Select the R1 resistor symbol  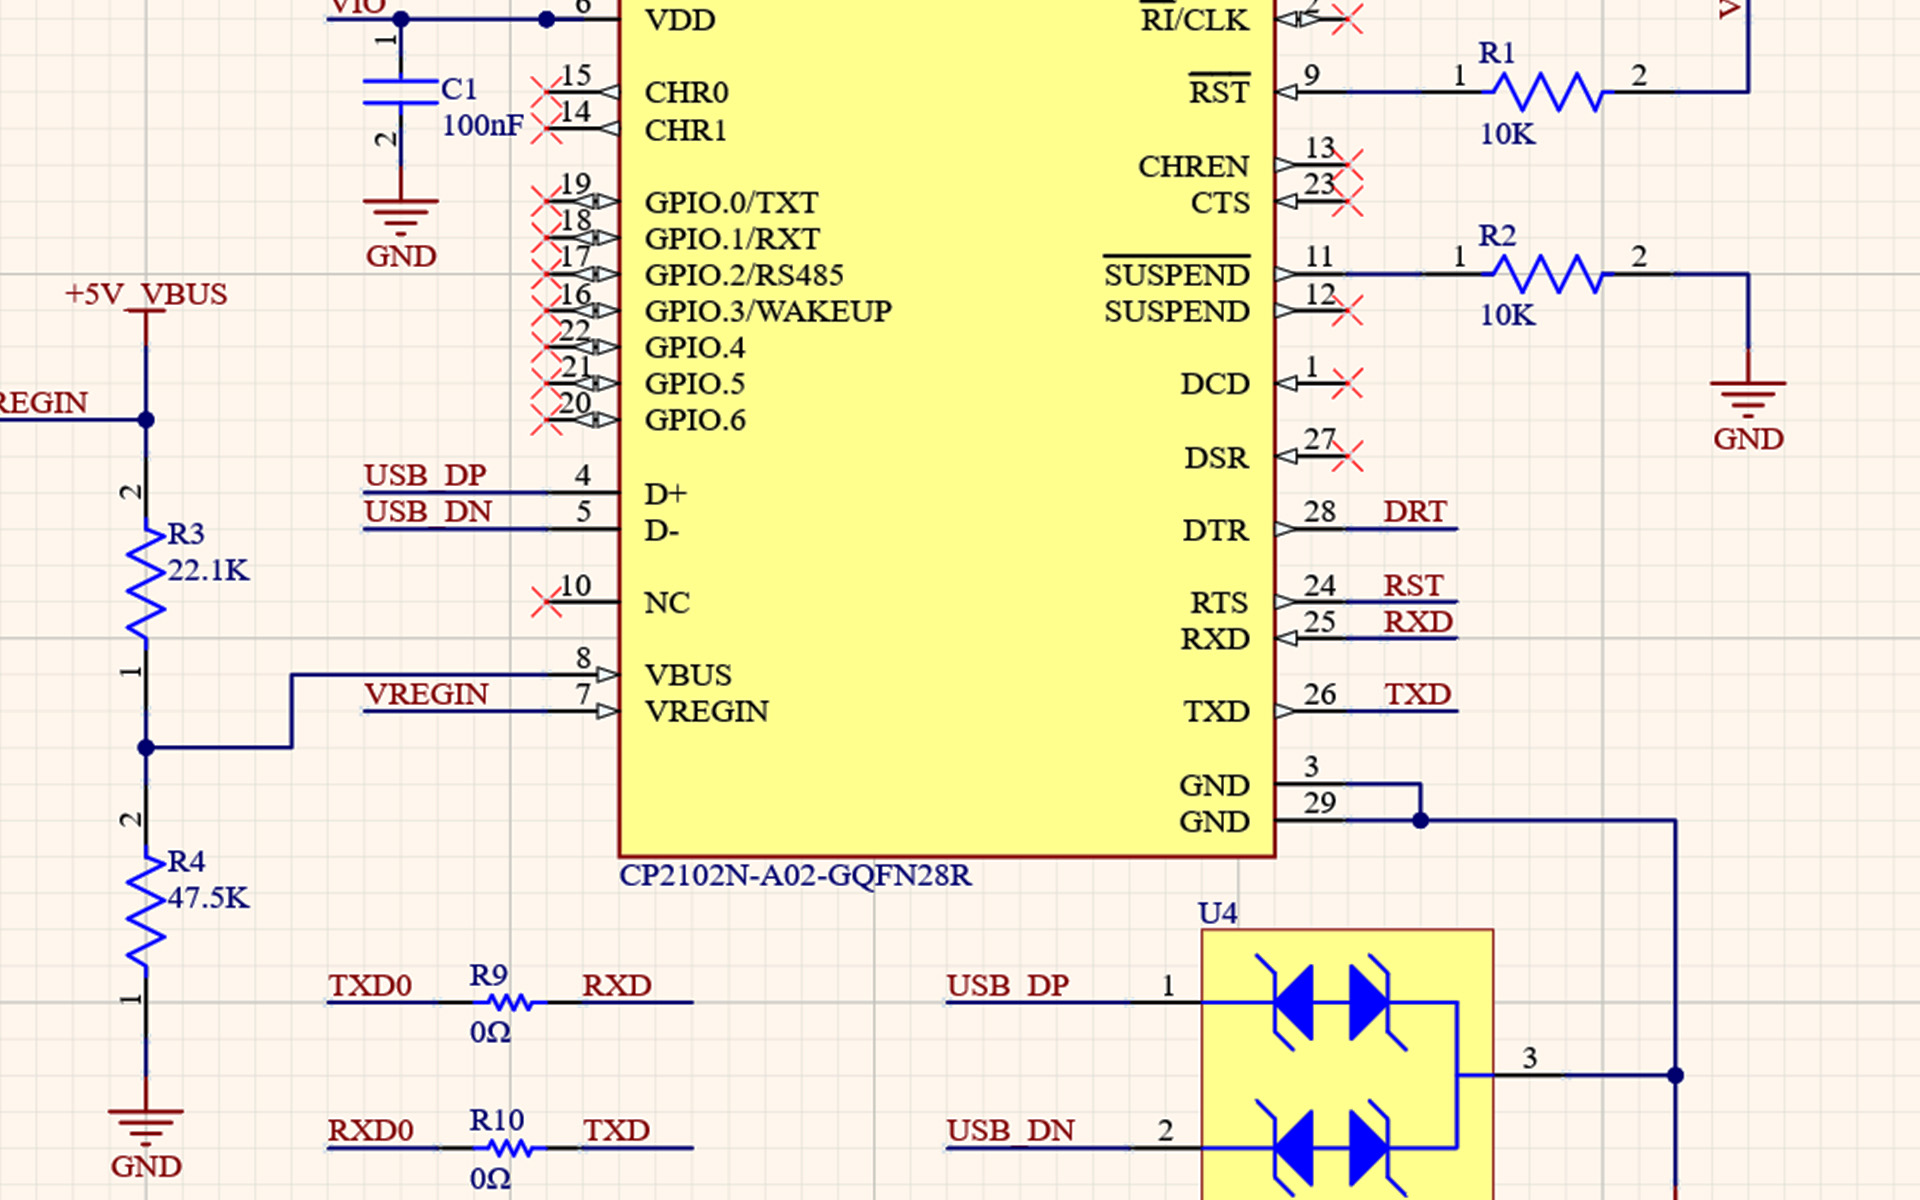click(1548, 92)
